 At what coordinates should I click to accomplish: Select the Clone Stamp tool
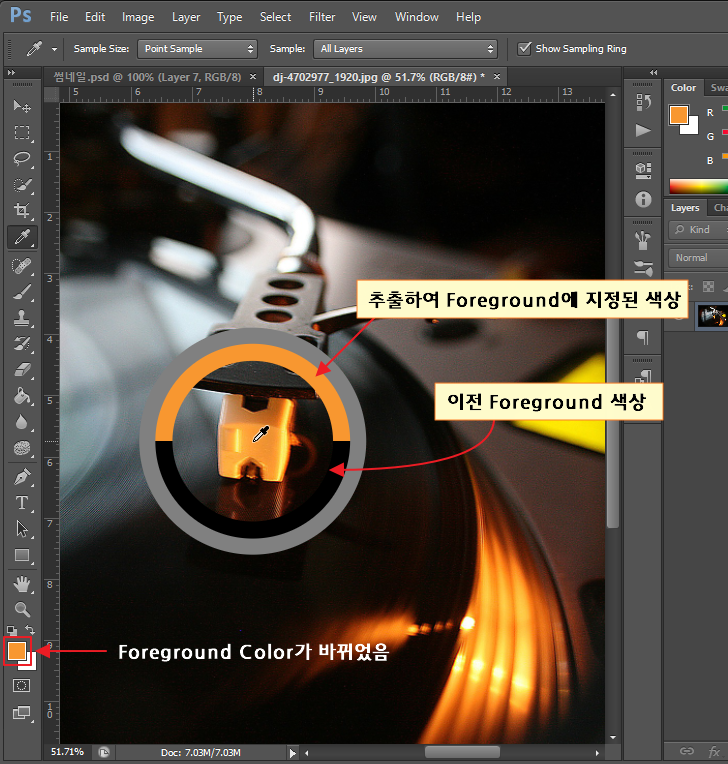click(x=21, y=318)
